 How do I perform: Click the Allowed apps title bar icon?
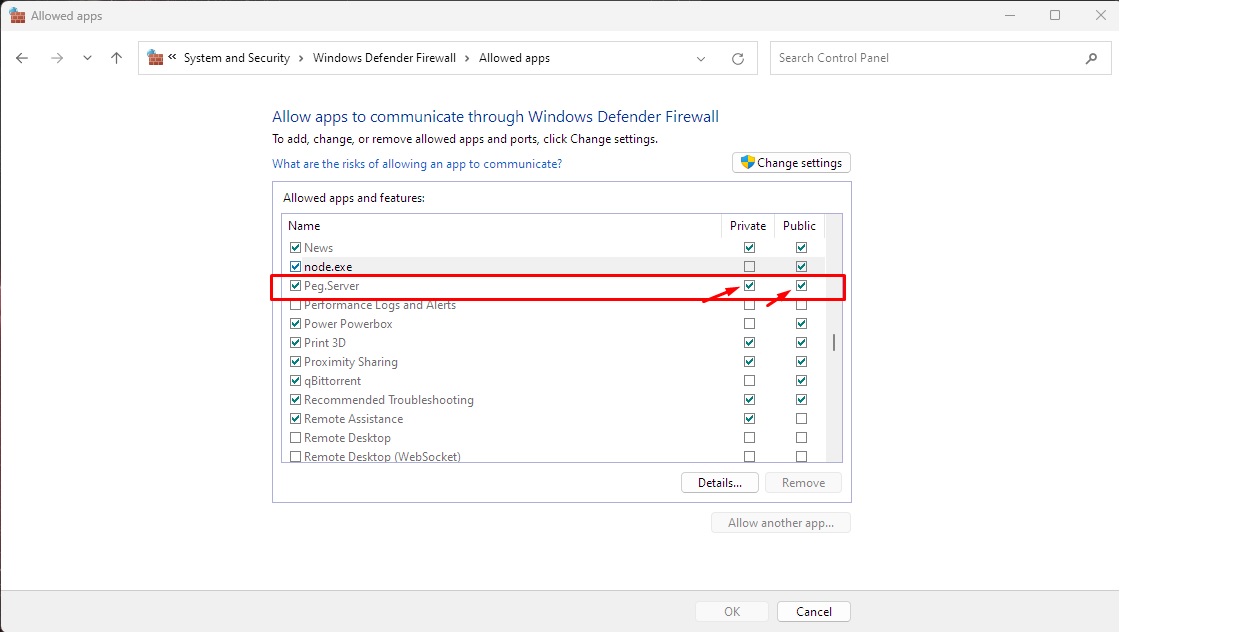point(17,15)
